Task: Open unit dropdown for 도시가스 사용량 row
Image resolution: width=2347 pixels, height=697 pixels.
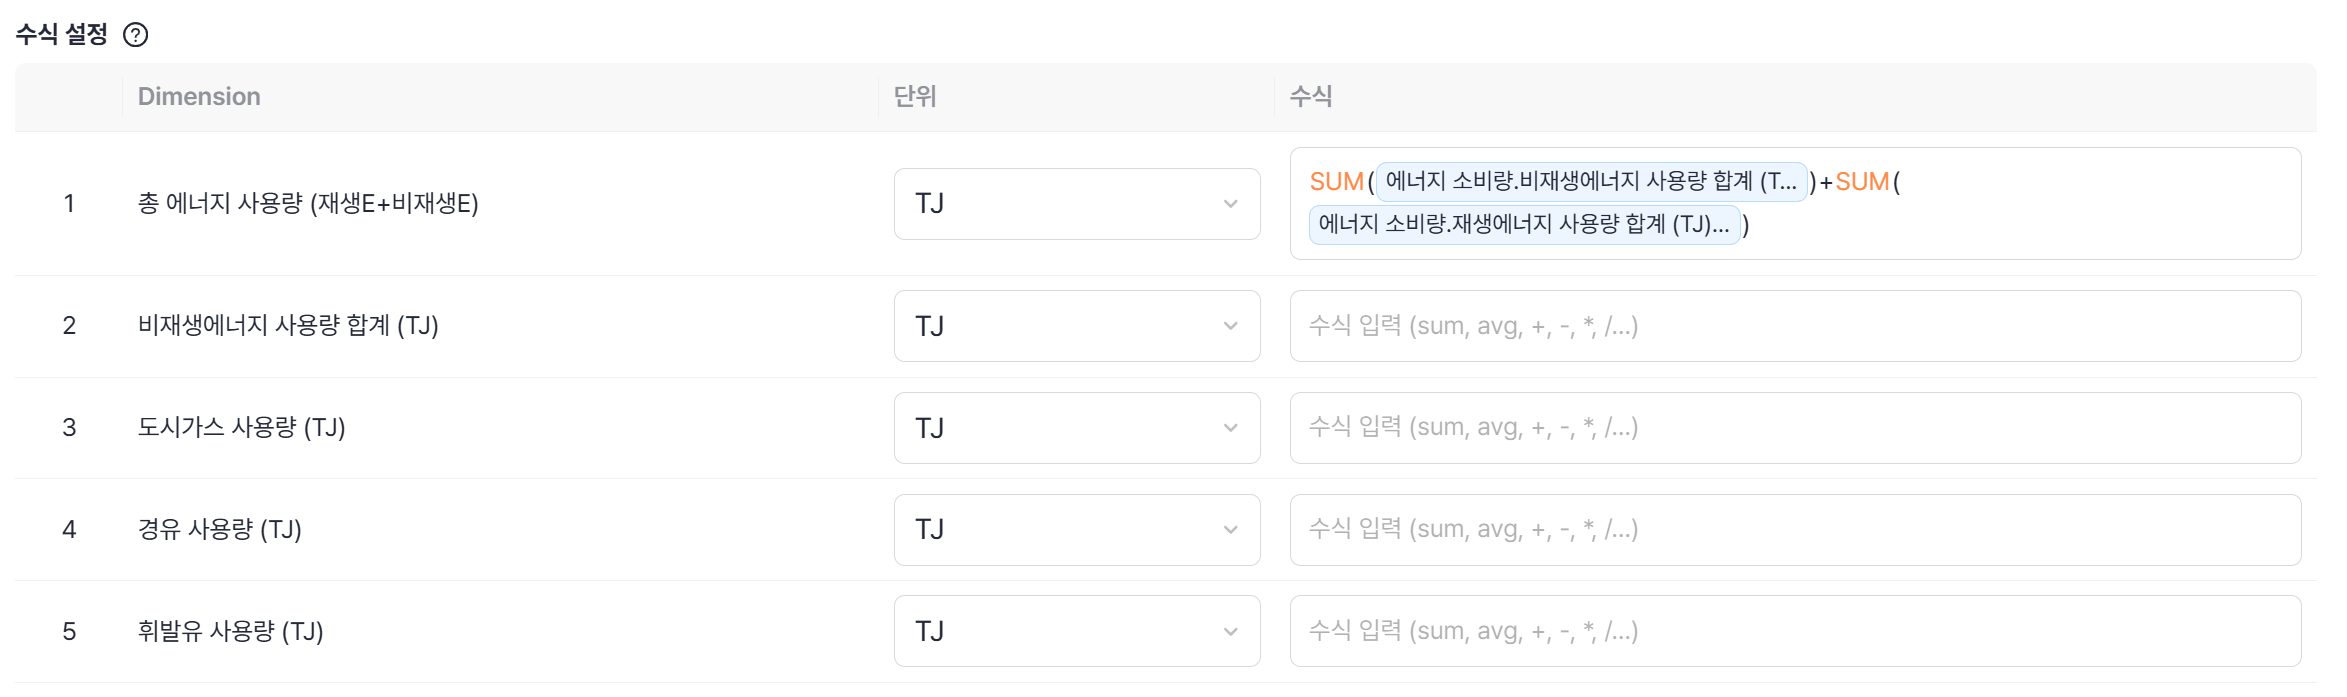Action: click(x=1076, y=428)
